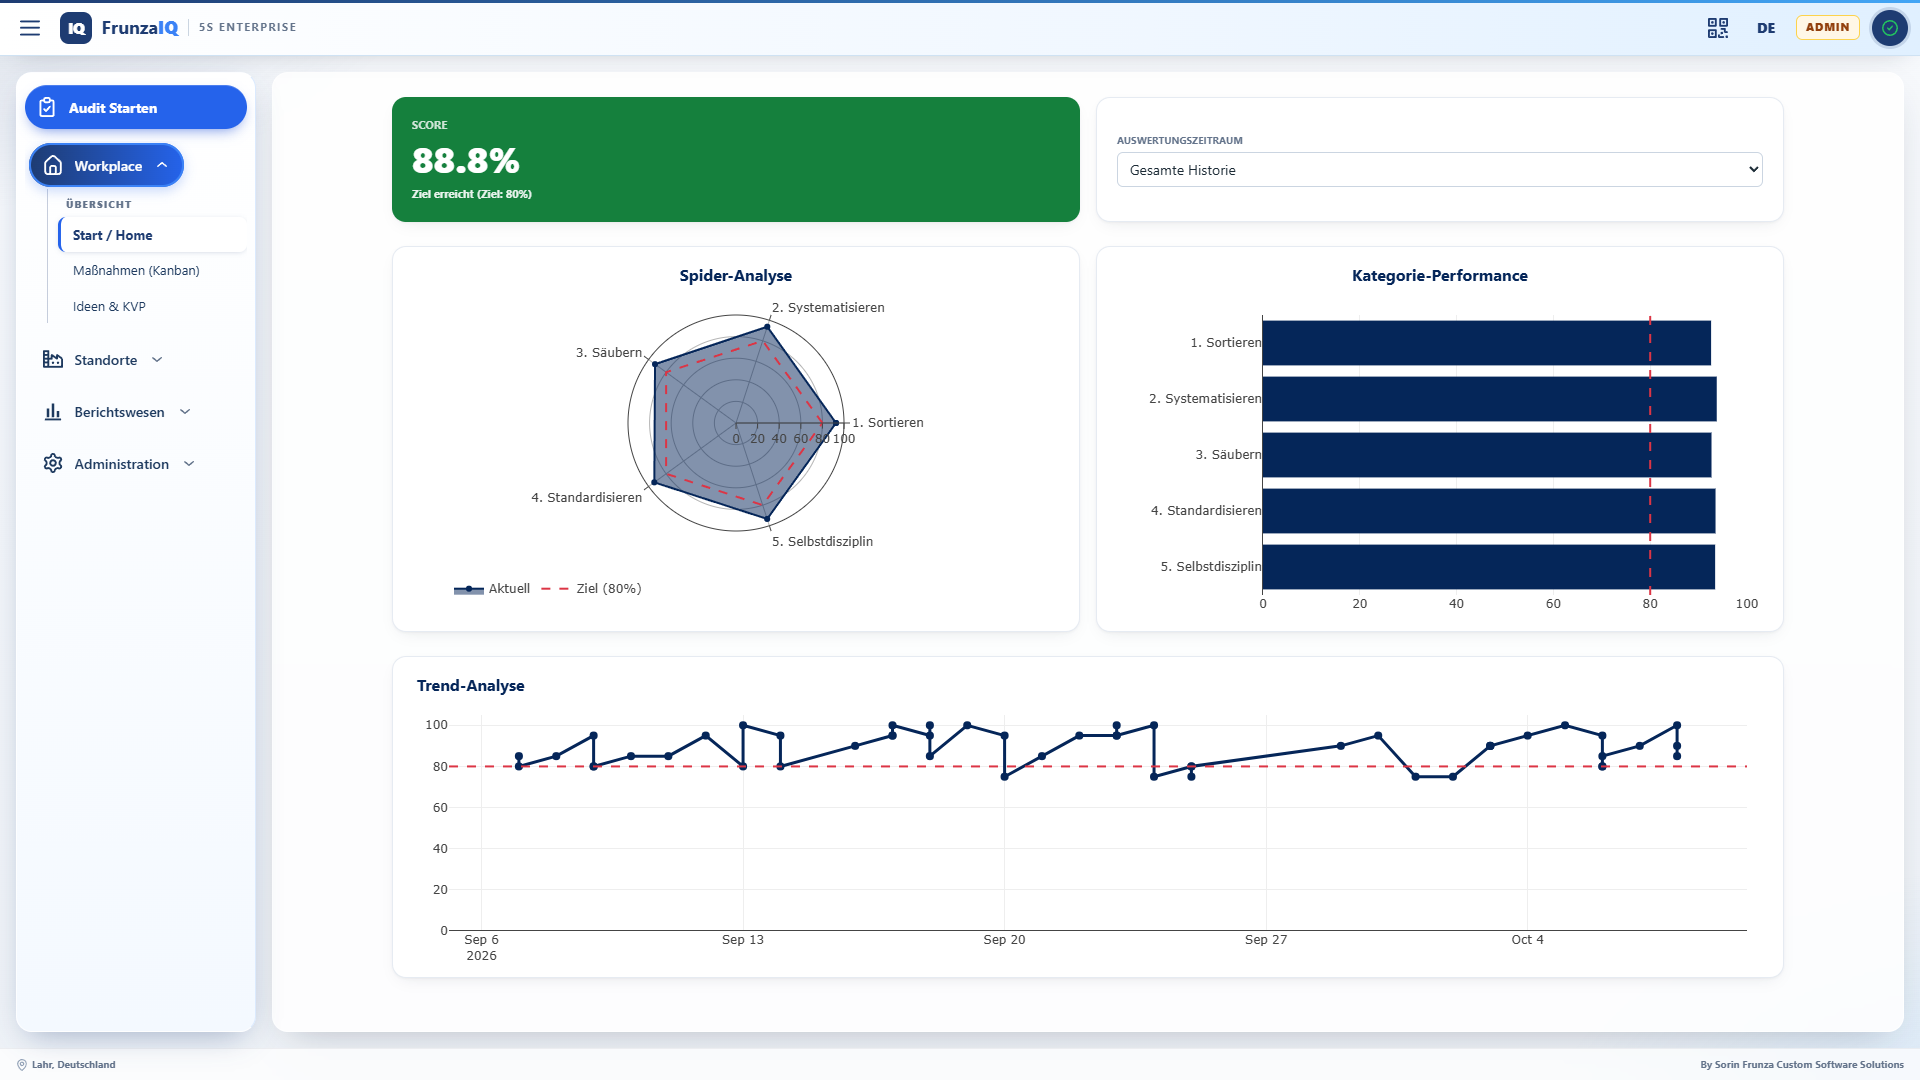1920x1080 pixels.
Task: Click the FrunzaIQ logo icon
Action: [x=76, y=28]
